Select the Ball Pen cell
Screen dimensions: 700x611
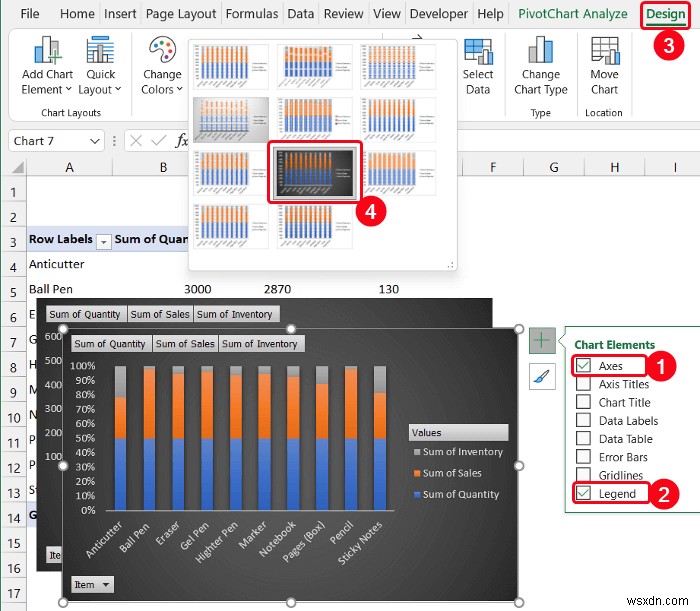tap(69, 289)
